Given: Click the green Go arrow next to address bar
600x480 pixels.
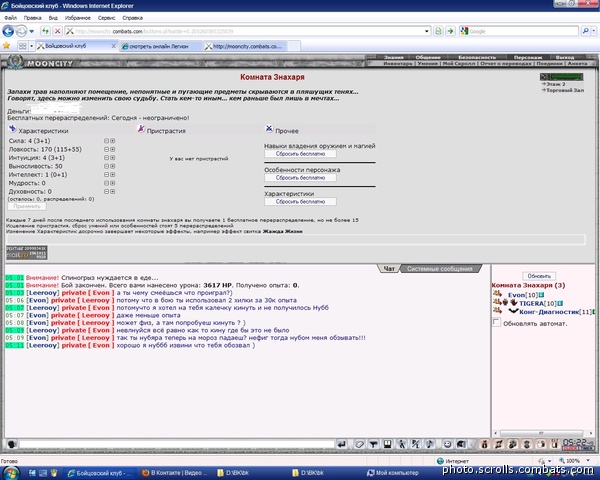Looking at the screenshot, I should pos(450,31).
